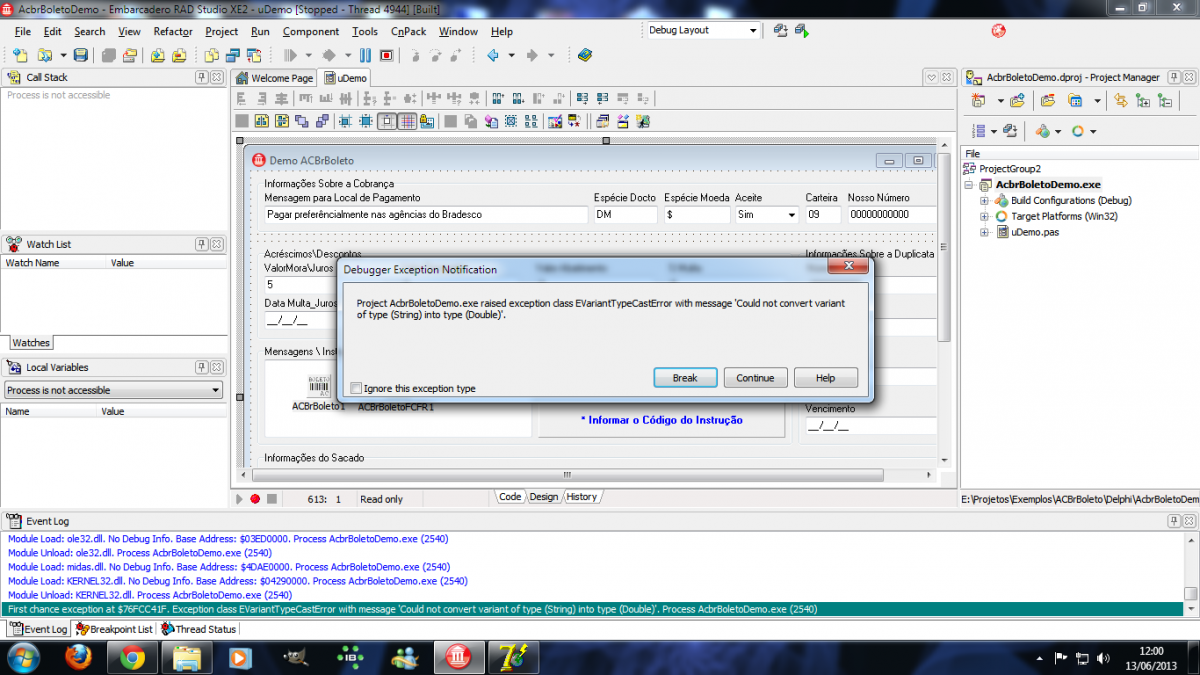Click the Windows Start orb
Screen dimensions: 1200x675
pyautogui.click(x=22, y=657)
